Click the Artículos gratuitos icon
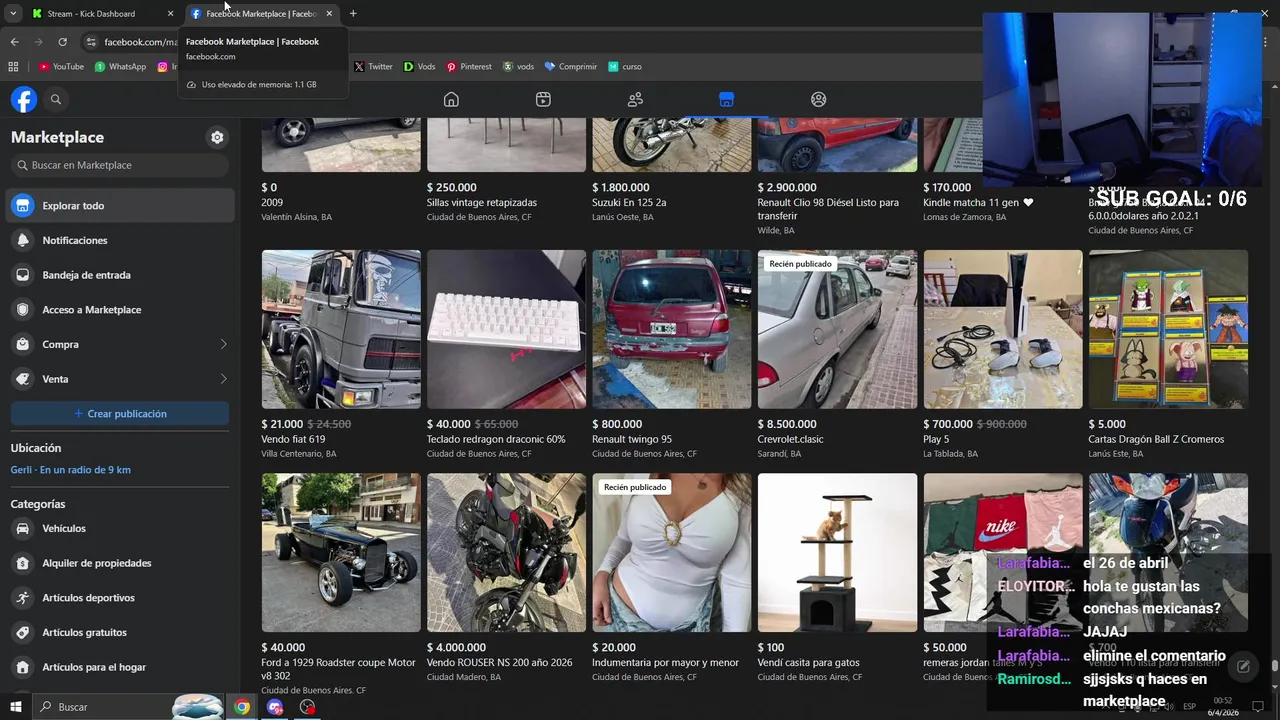Viewport: 1280px width, 720px height. [x=23, y=632]
